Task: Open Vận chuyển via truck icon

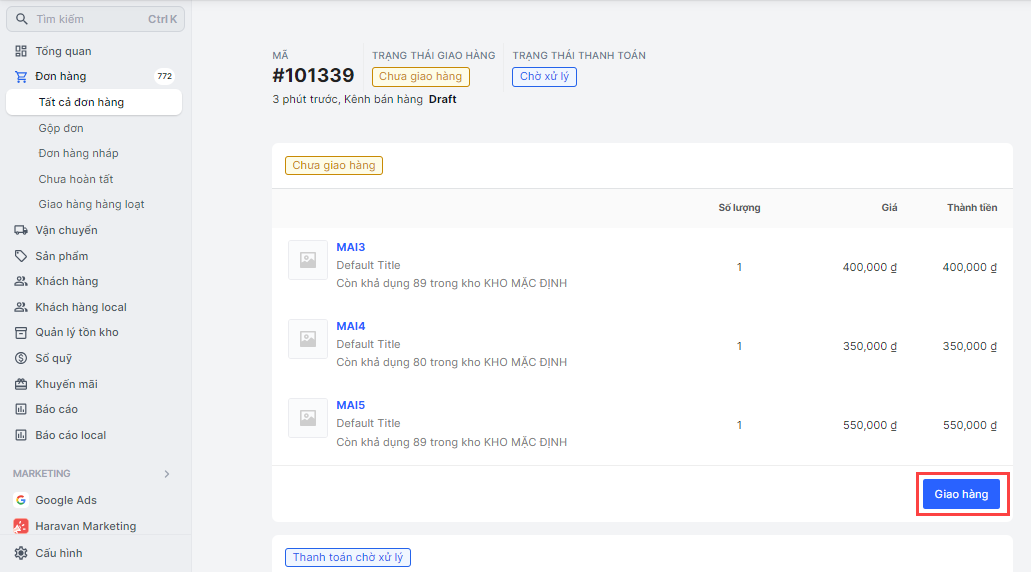Action: [x=21, y=230]
